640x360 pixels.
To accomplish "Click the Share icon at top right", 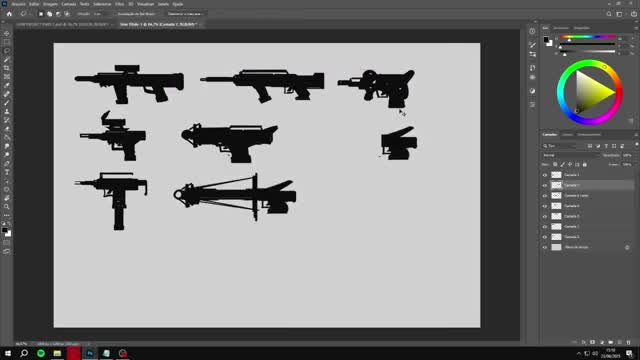I will 634,14.
